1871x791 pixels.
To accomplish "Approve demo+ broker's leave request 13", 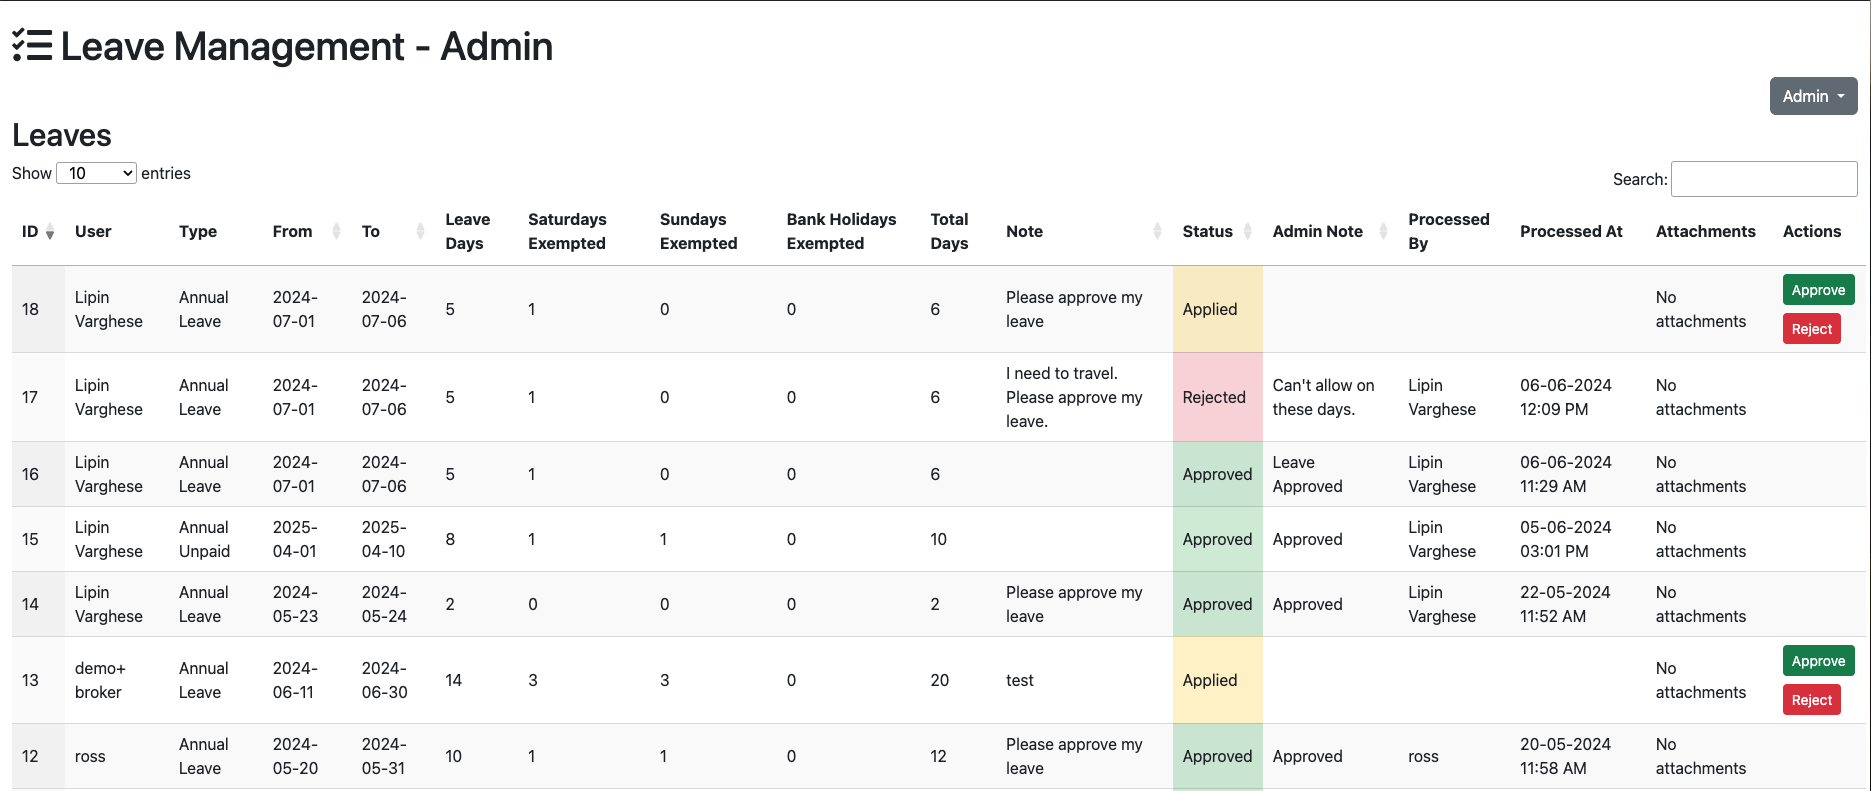I will (x=1817, y=661).
